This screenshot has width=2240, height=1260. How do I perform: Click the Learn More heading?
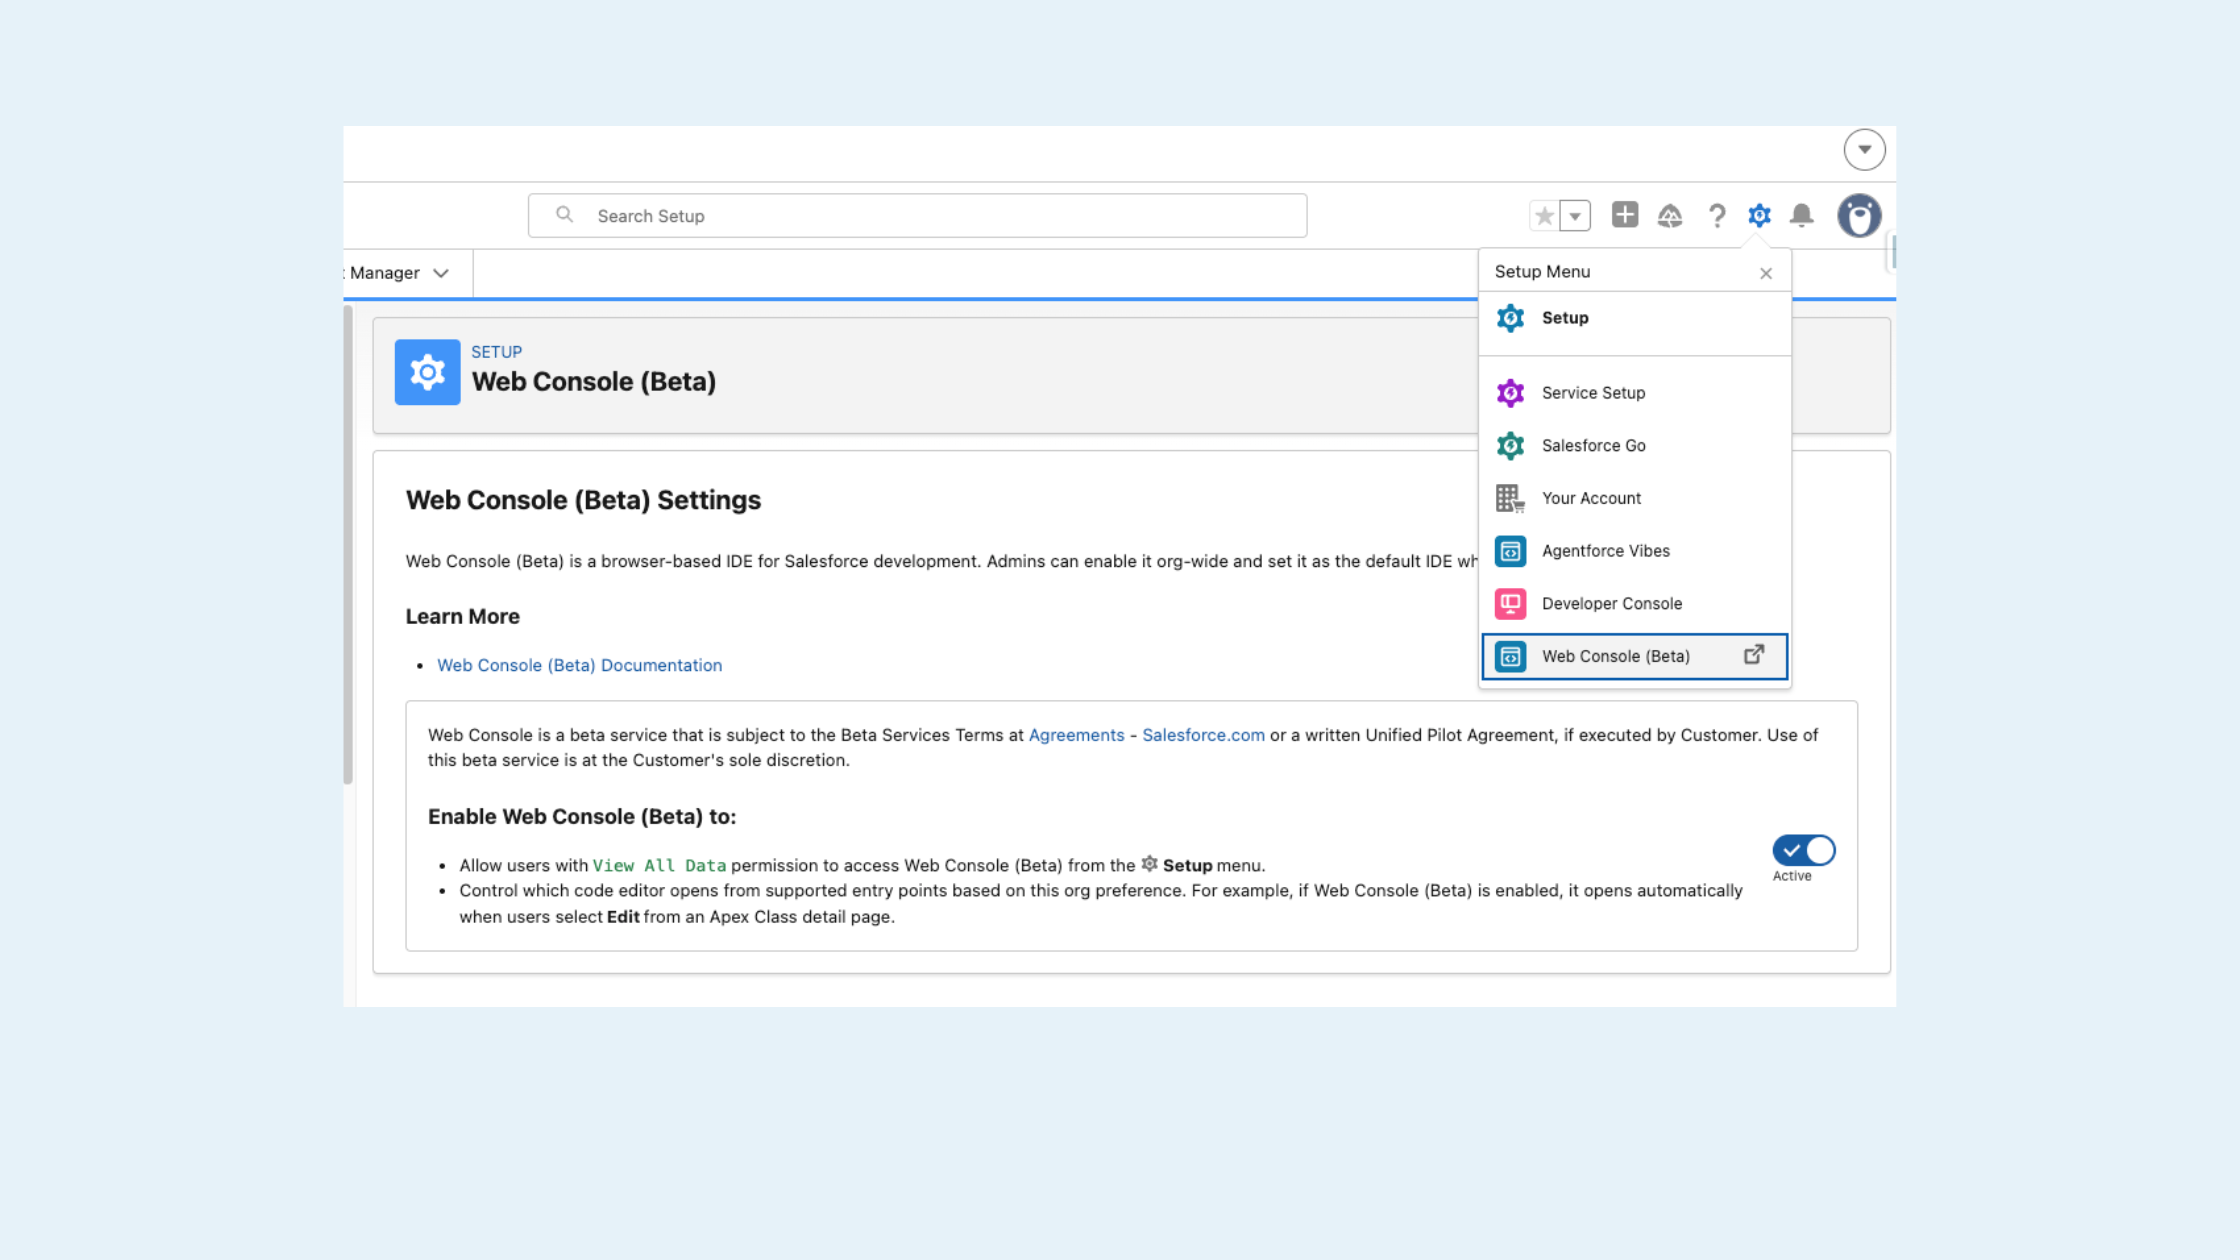pyautogui.click(x=462, y=617)
